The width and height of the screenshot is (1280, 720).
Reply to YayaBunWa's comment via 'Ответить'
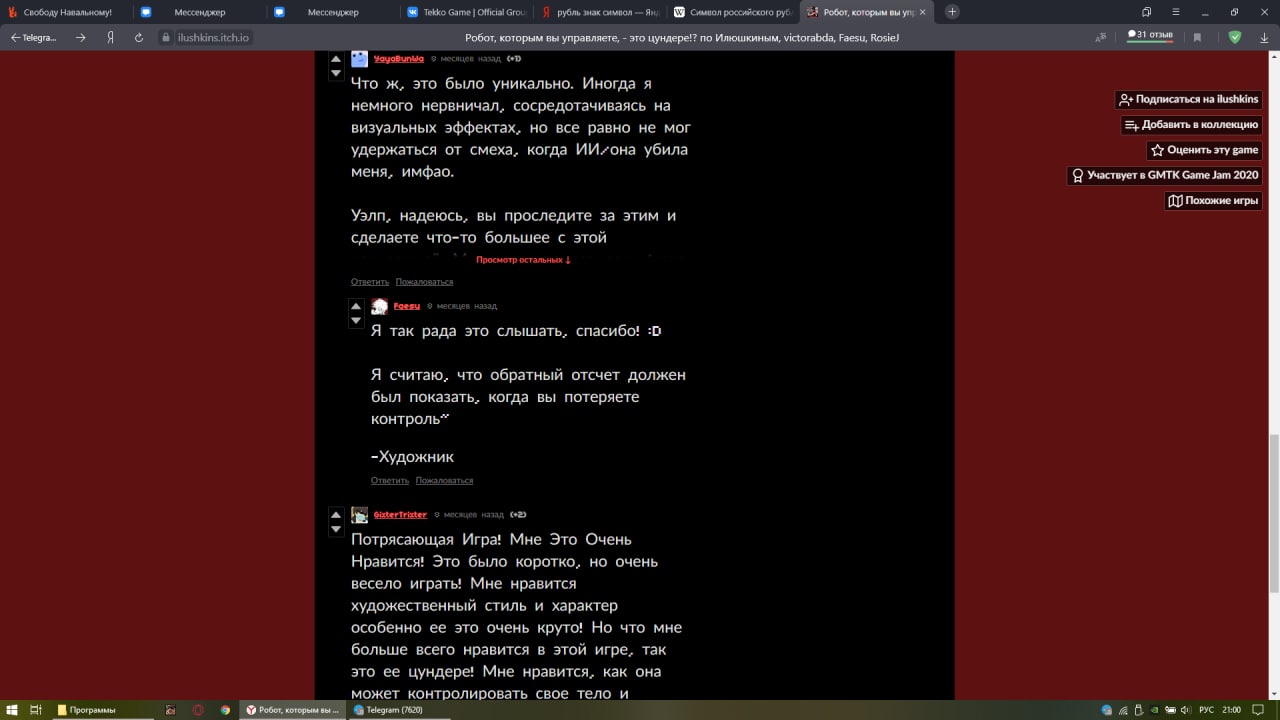pos(370,282)
